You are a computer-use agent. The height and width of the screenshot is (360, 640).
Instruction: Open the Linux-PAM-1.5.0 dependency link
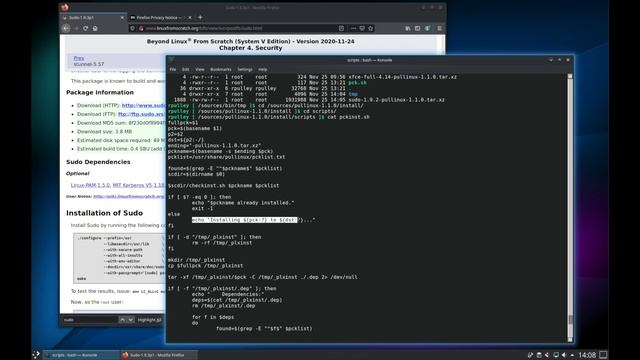pyautogui.click(x=90, y=185)
